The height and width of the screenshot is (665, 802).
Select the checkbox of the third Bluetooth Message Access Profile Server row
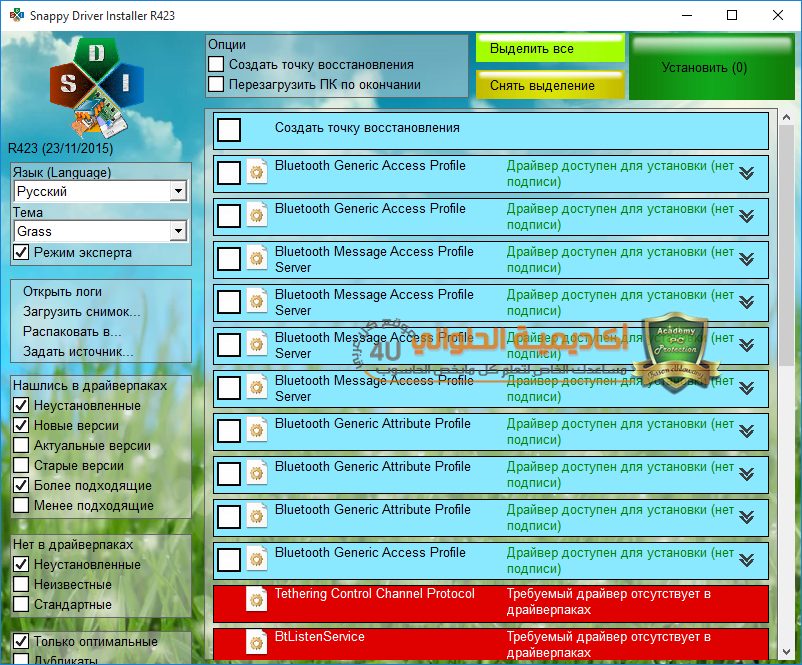[x=229, y=345]
